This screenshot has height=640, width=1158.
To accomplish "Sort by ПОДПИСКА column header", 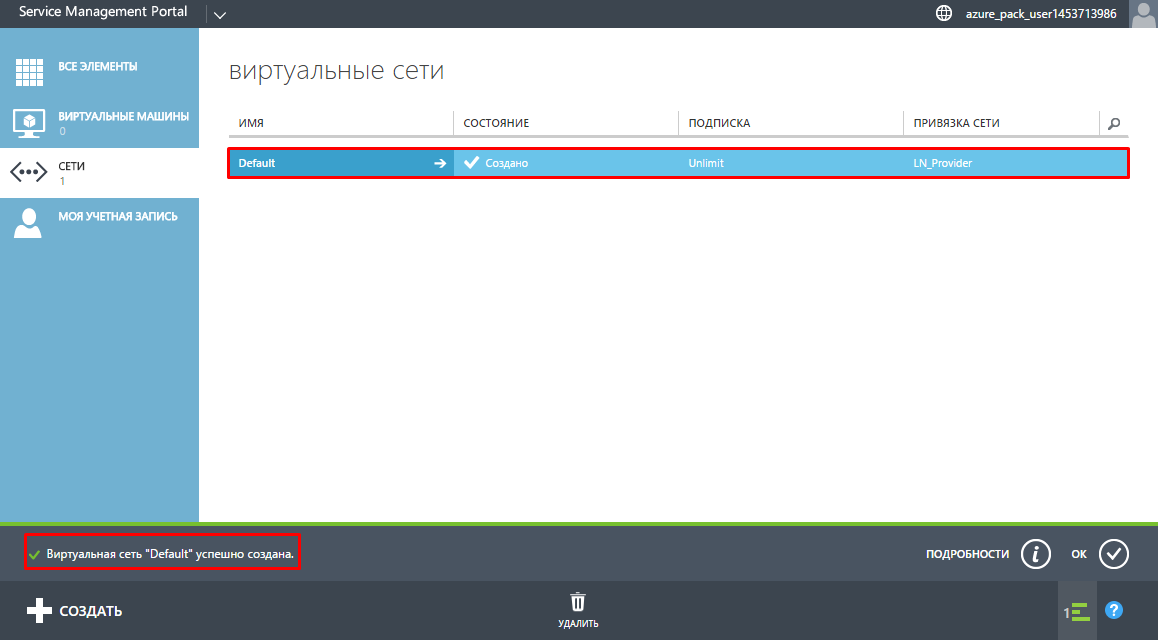I will (719, 123).
